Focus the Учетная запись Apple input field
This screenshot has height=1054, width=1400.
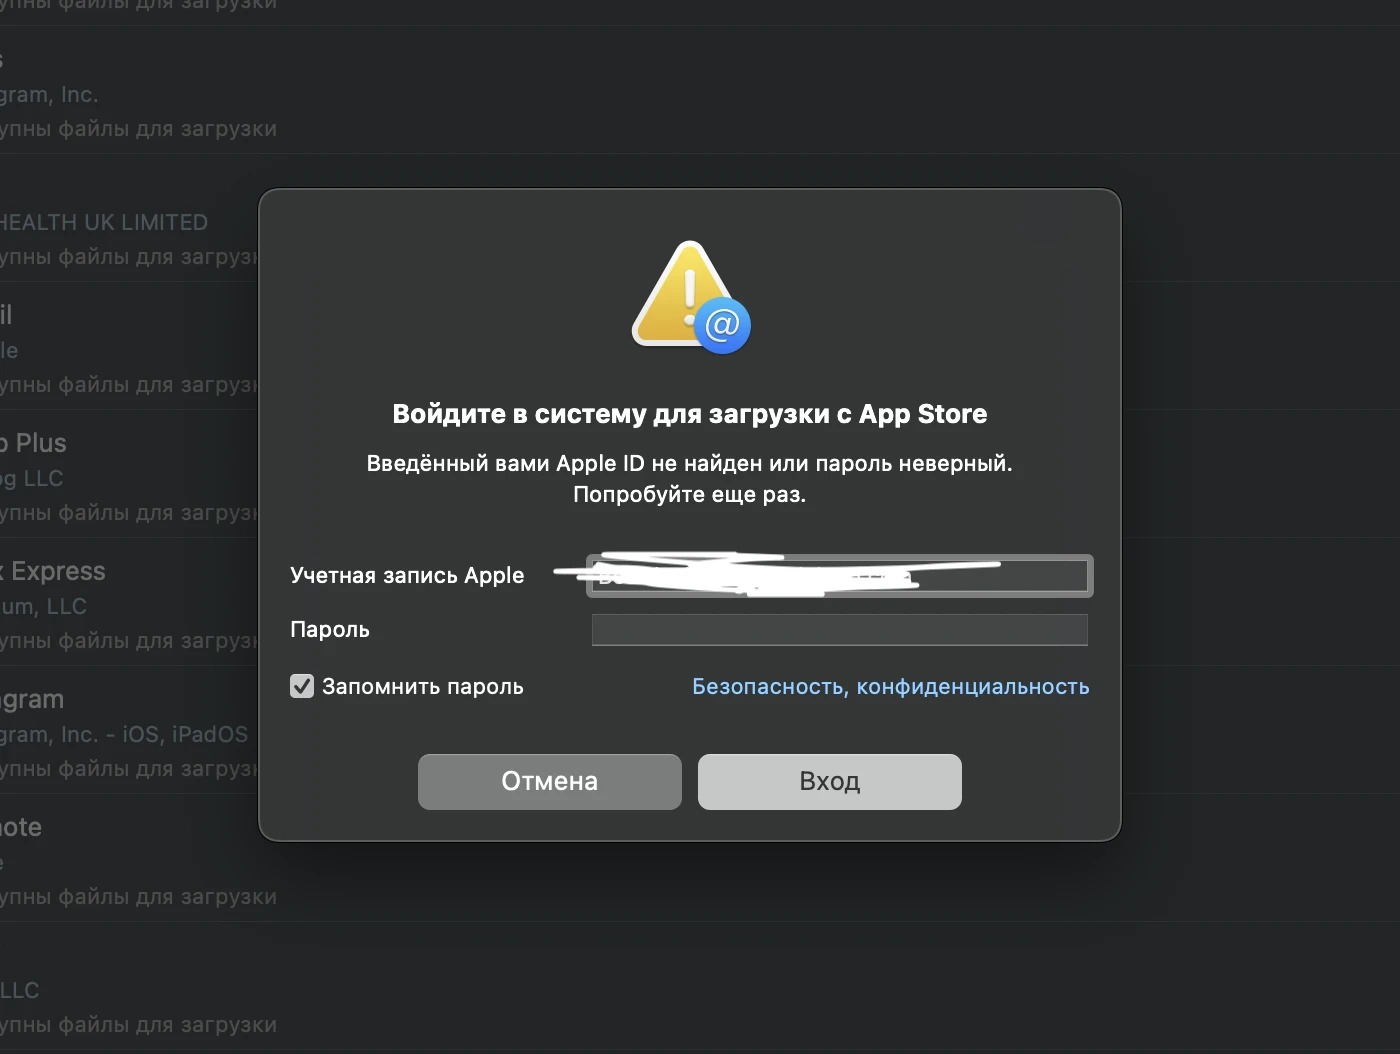tap(840, 576)
